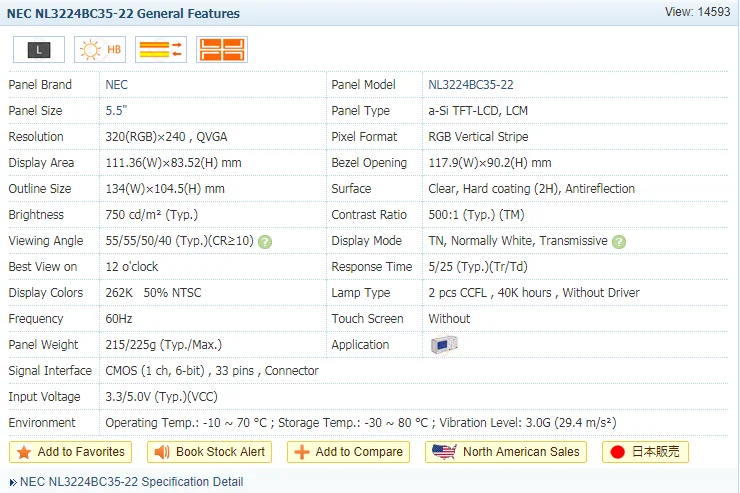Image resolution: width=740 pixels, height=493 pixels.
Task: Click the 'Viewing Angle' row label
Action: [46, 241]
